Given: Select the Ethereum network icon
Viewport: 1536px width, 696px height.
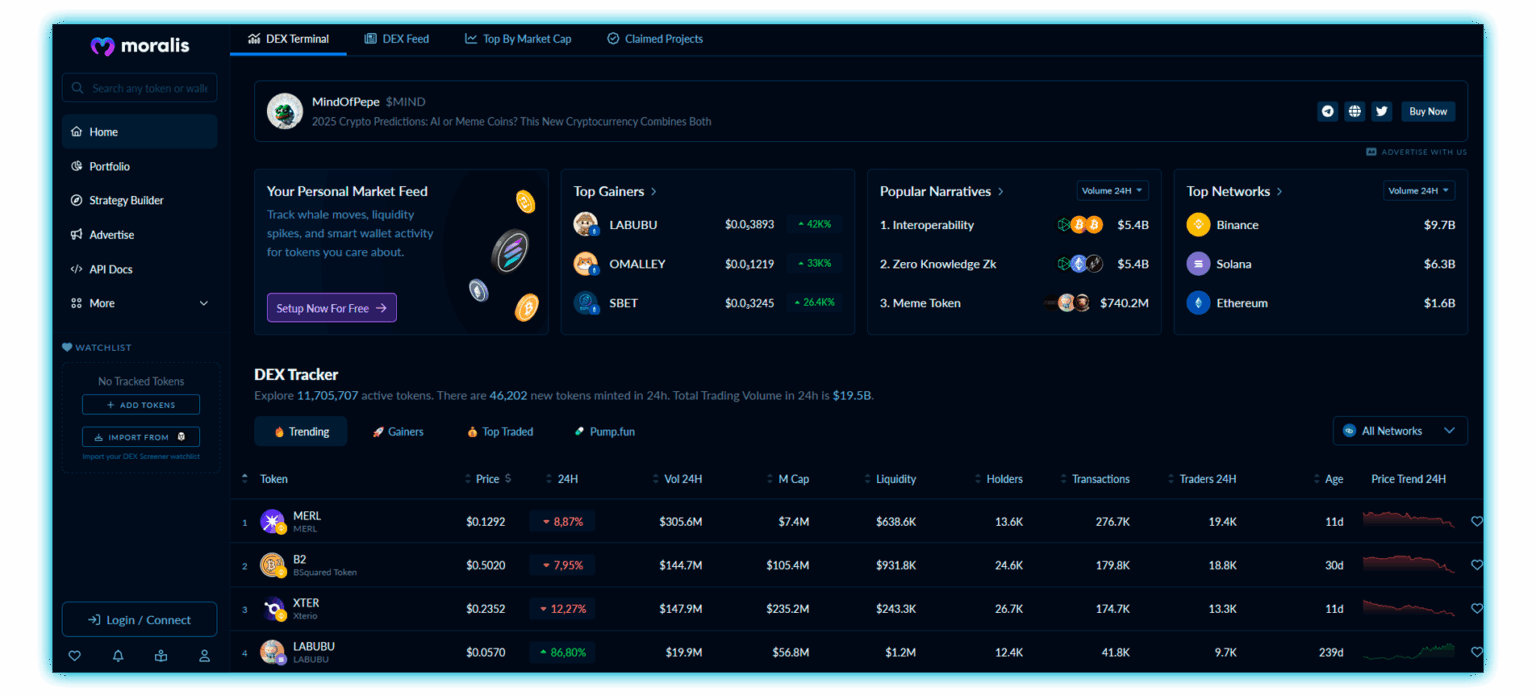Looking at the screenshot, I should pyautogui.click(x=1198, y=303).
